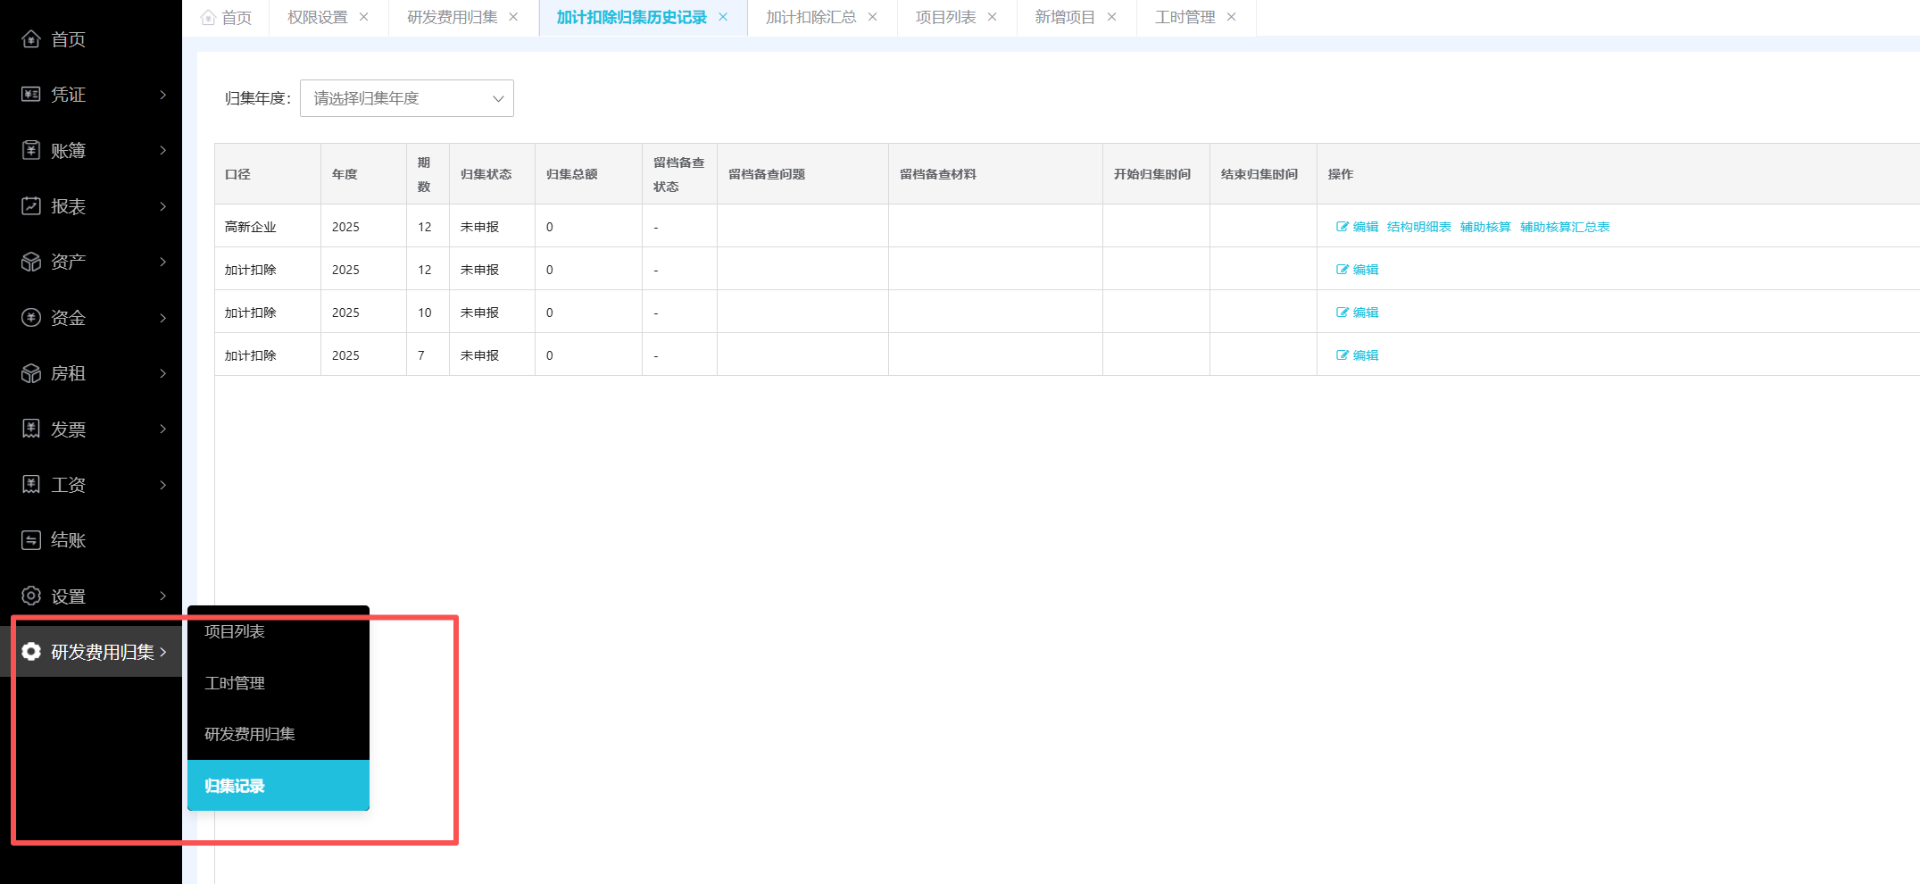Click the 资产 assets cube icon

pyautogui.click(x=31, y=262)
